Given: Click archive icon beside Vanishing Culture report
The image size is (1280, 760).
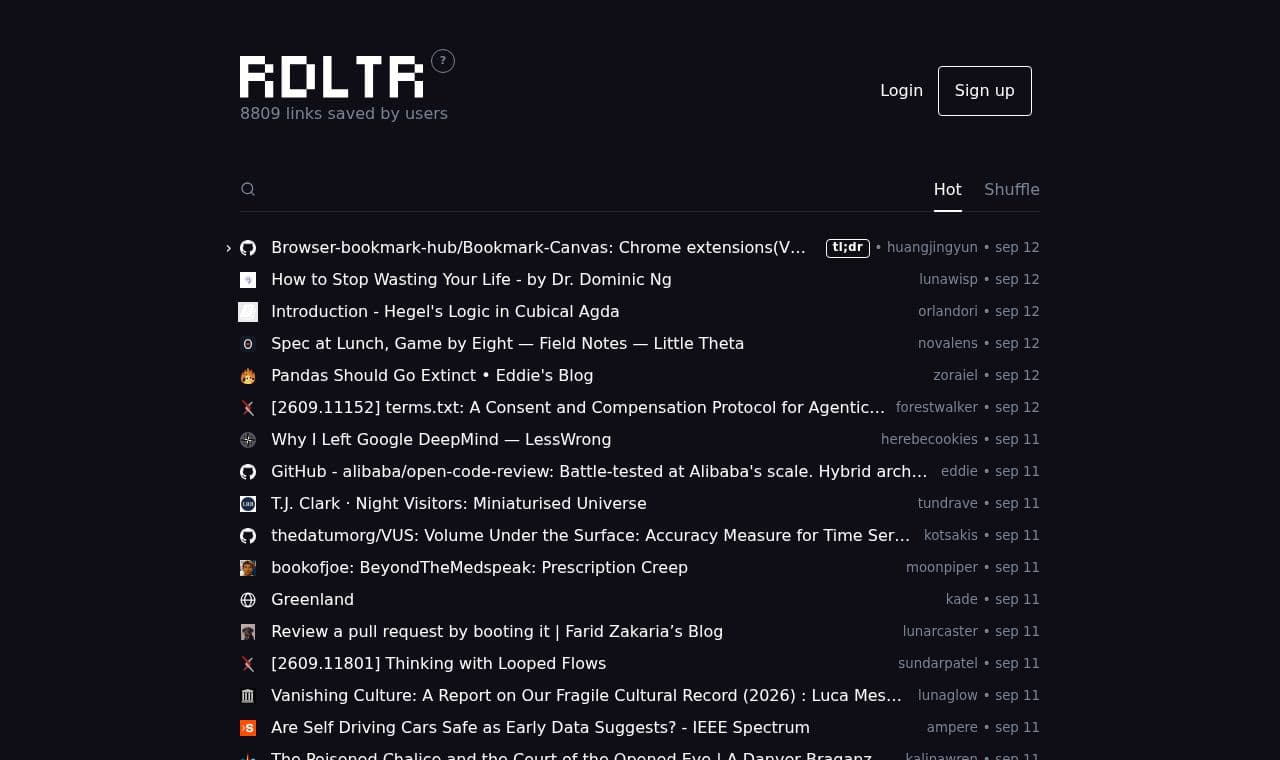Looking at the screenshot, I should pos(248,696).
